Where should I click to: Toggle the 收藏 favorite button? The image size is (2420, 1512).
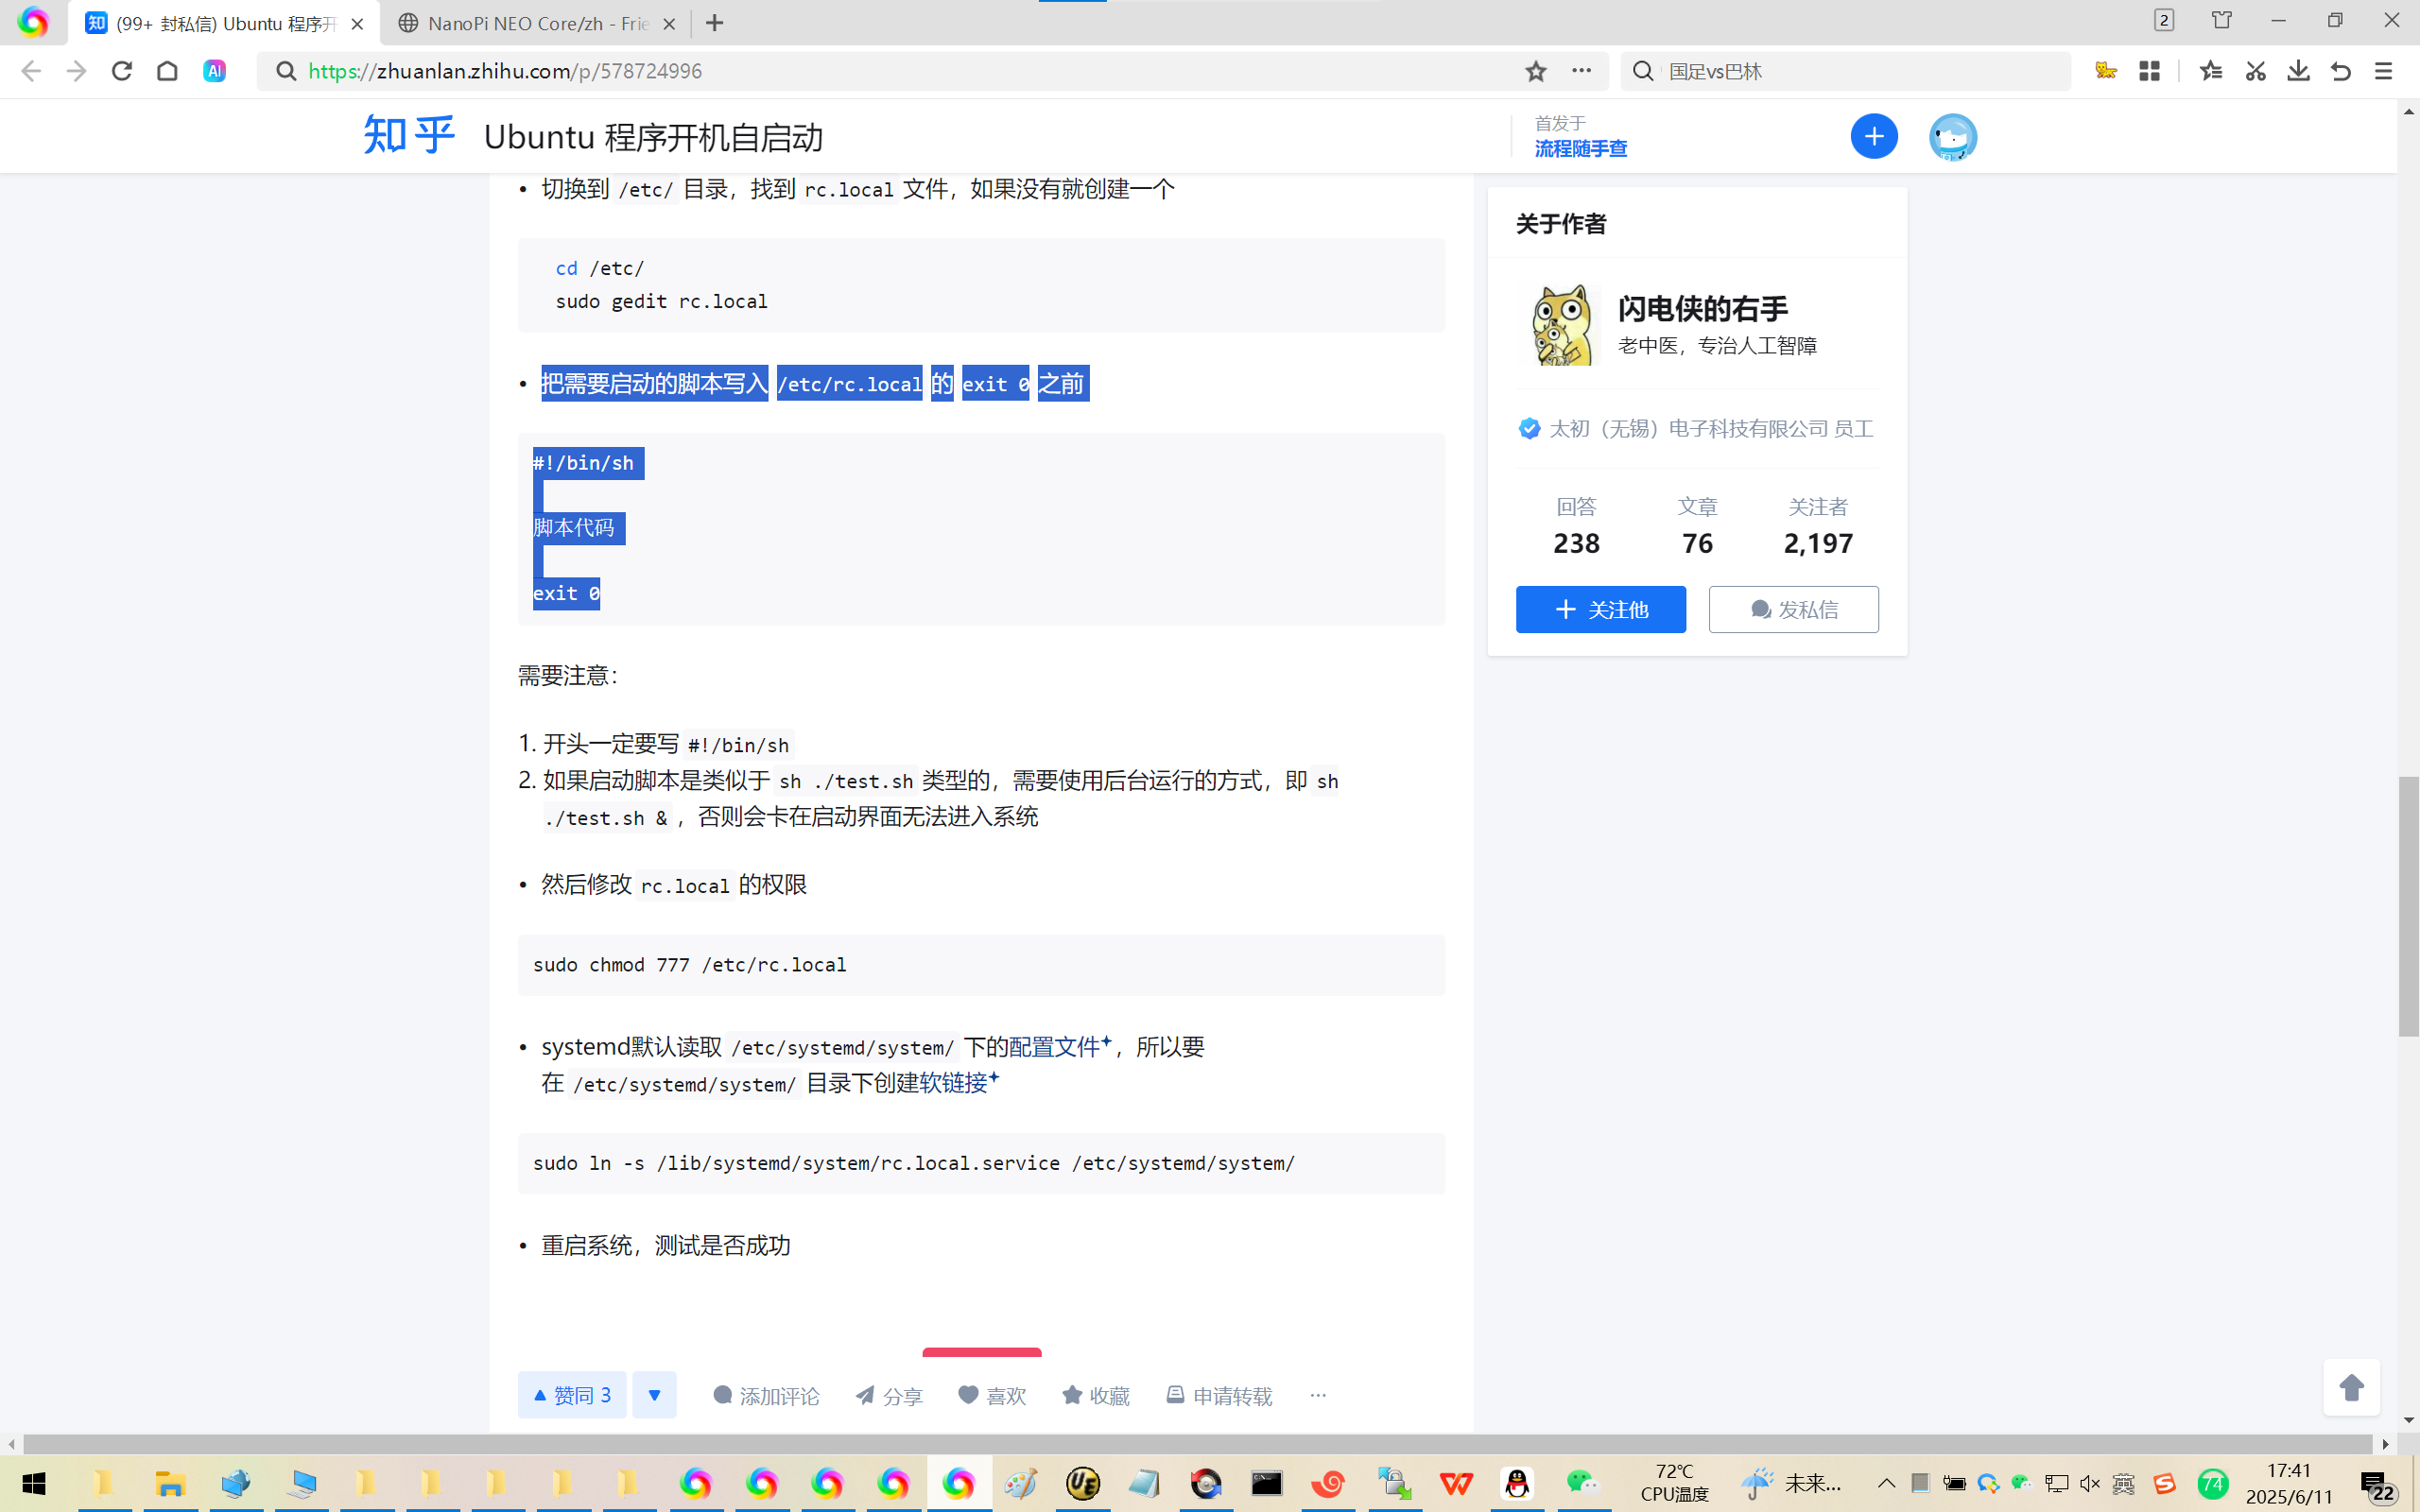click(1096, 1395)
